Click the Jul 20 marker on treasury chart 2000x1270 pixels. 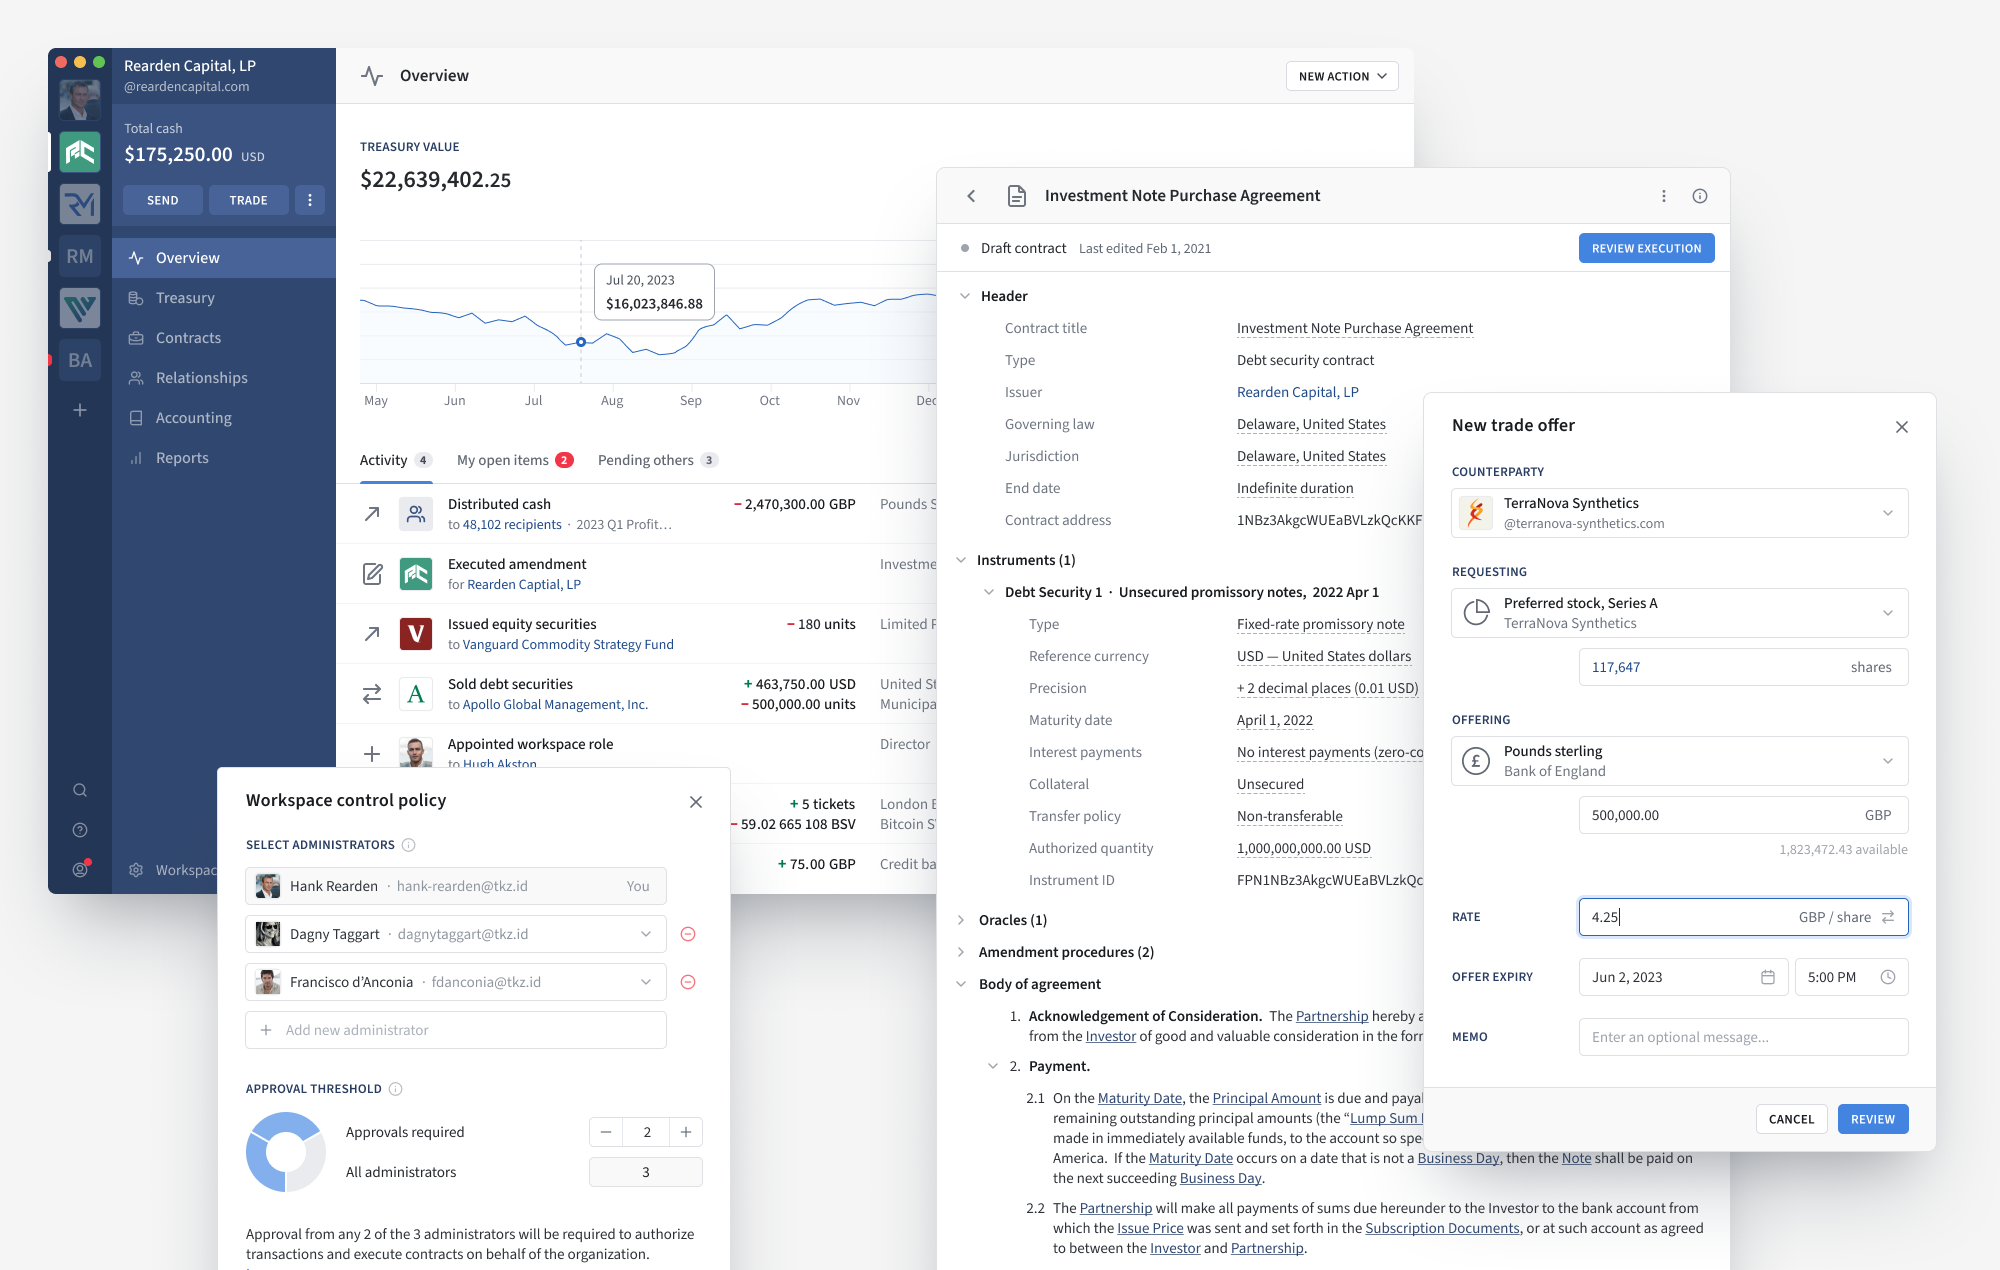click(x=581, y=342)
